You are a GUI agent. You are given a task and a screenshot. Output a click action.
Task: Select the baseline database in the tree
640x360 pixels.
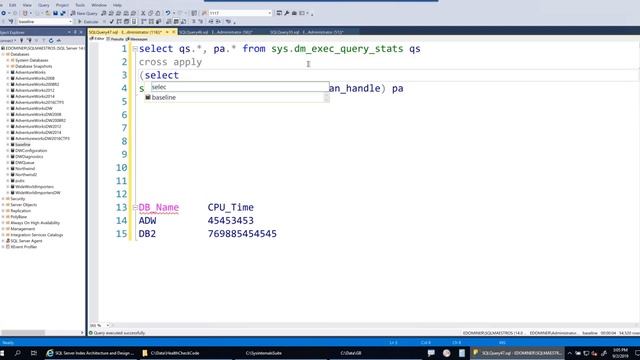[23, 144]
